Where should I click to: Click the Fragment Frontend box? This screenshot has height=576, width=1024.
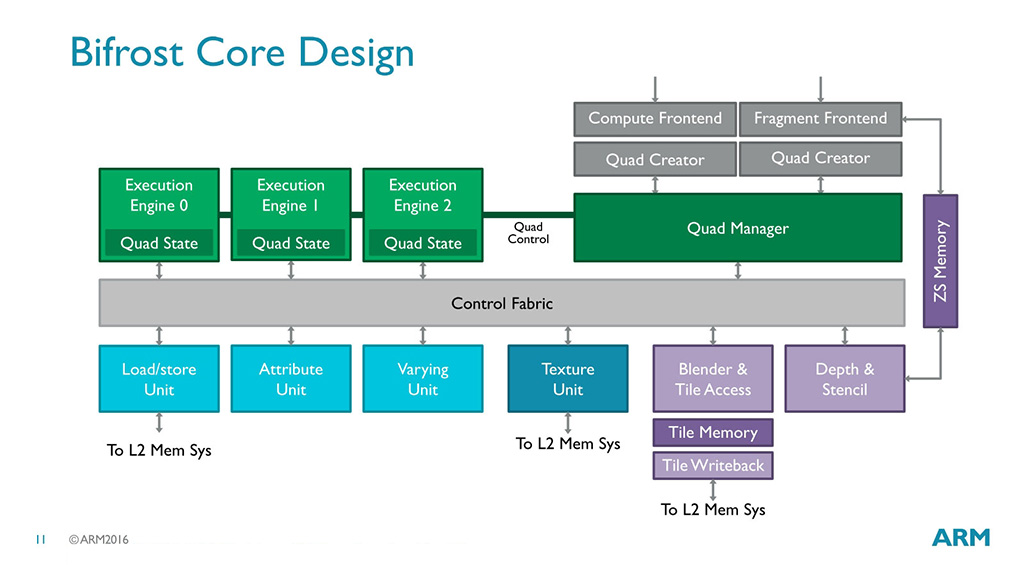(x=820, y=119)
